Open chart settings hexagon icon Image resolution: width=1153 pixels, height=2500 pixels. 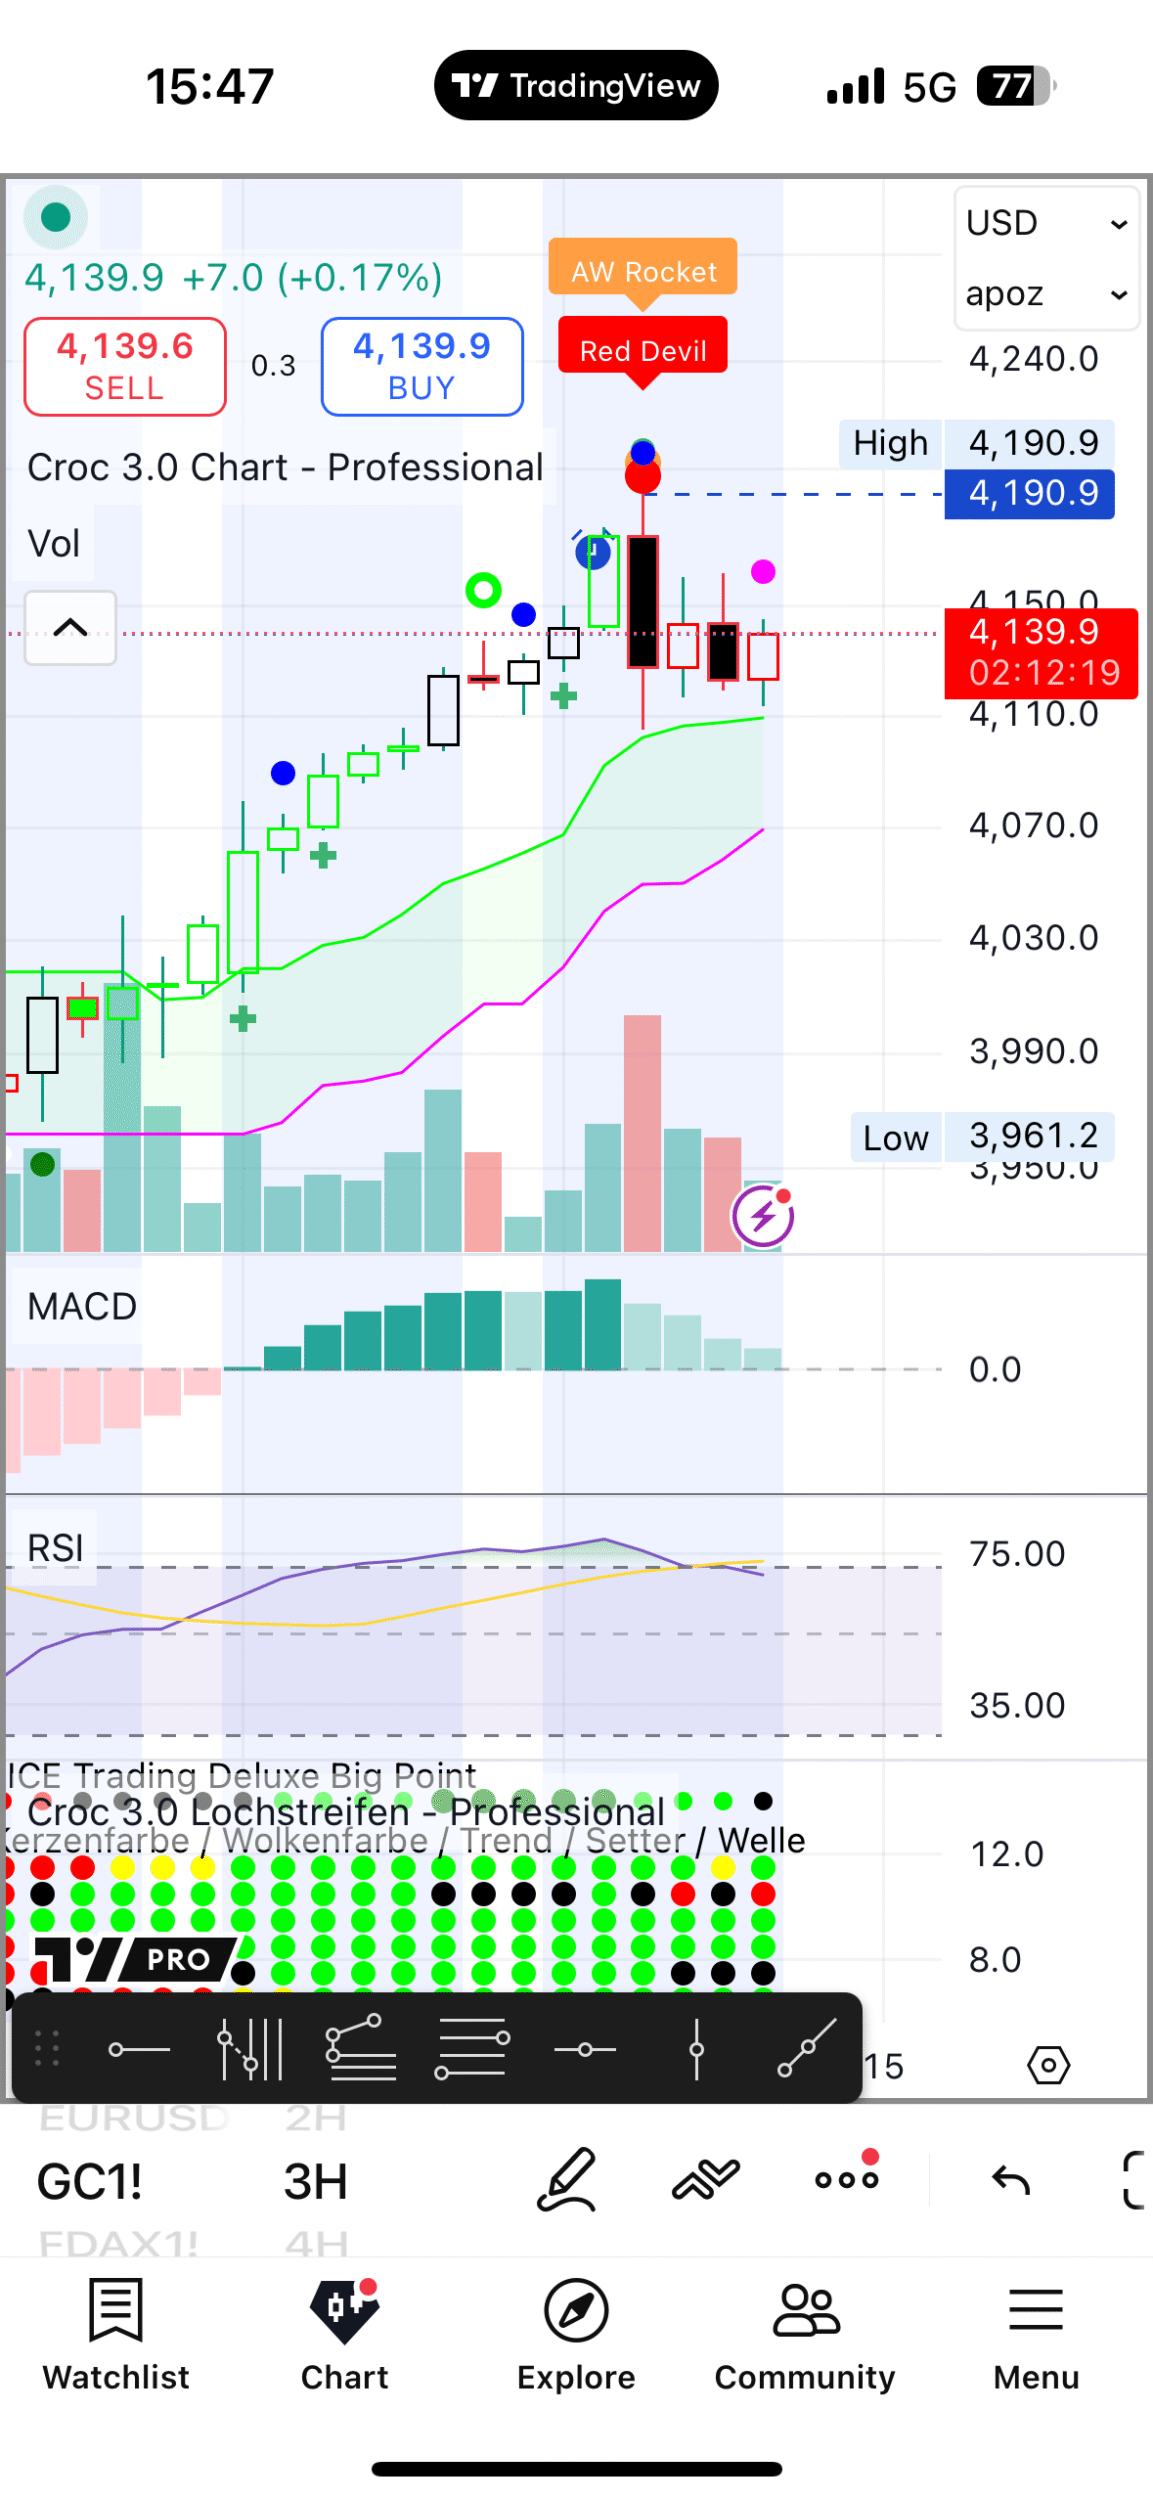point(1048,2065)
